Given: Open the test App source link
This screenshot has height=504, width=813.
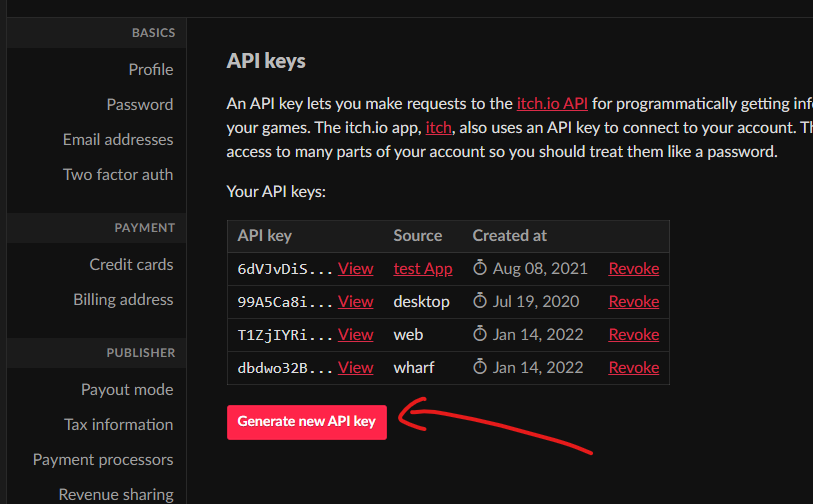Looking at the screenshot, I should click(422, 268).
